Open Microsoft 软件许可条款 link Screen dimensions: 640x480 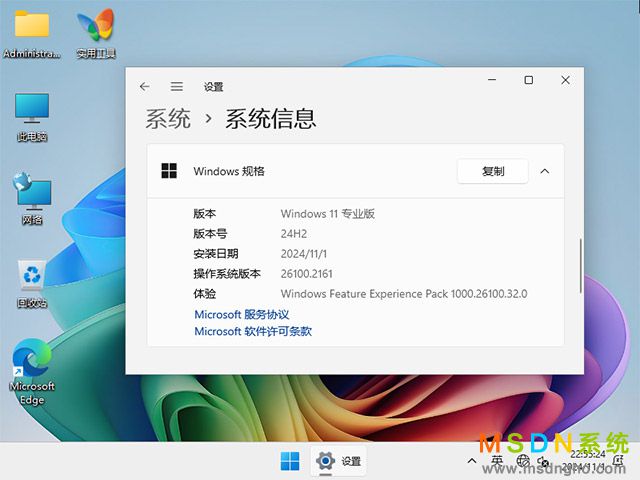tap(253, 331)
